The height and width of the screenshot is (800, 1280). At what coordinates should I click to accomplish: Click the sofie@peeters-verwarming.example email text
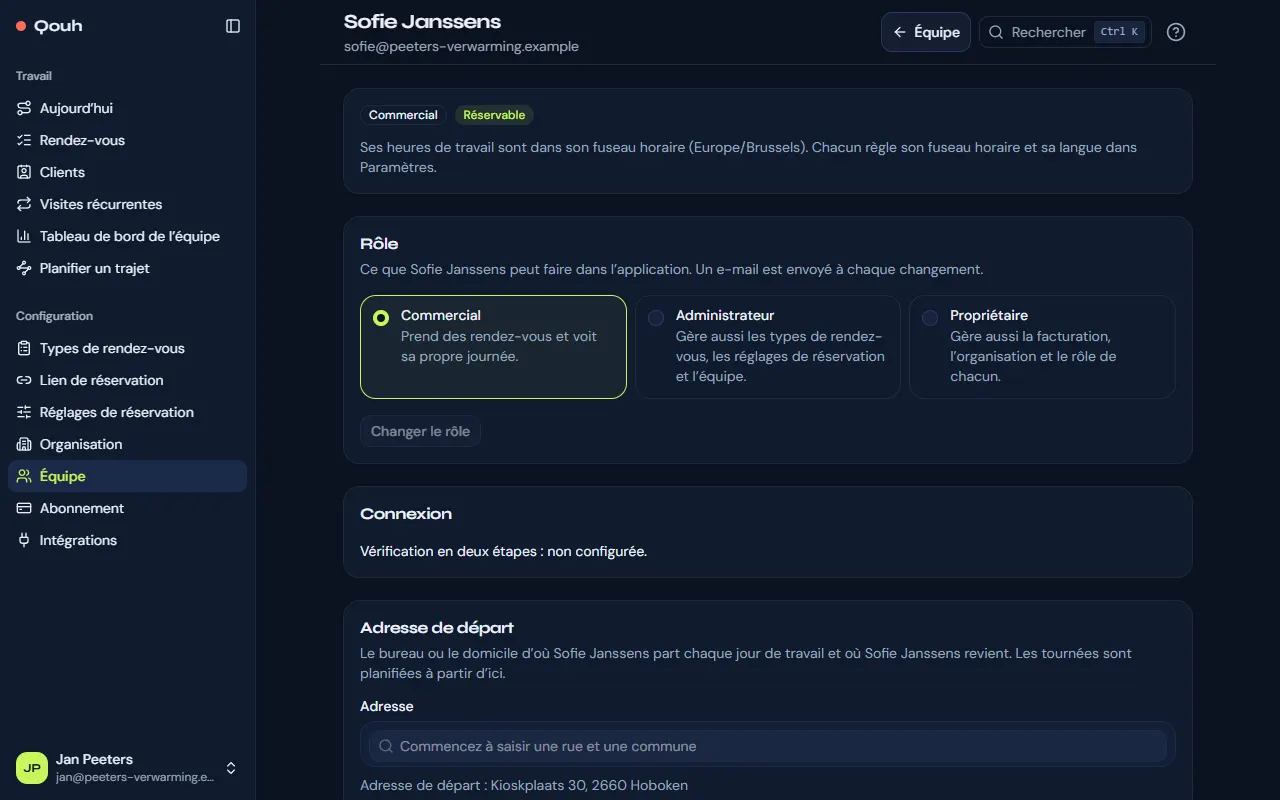461,46
